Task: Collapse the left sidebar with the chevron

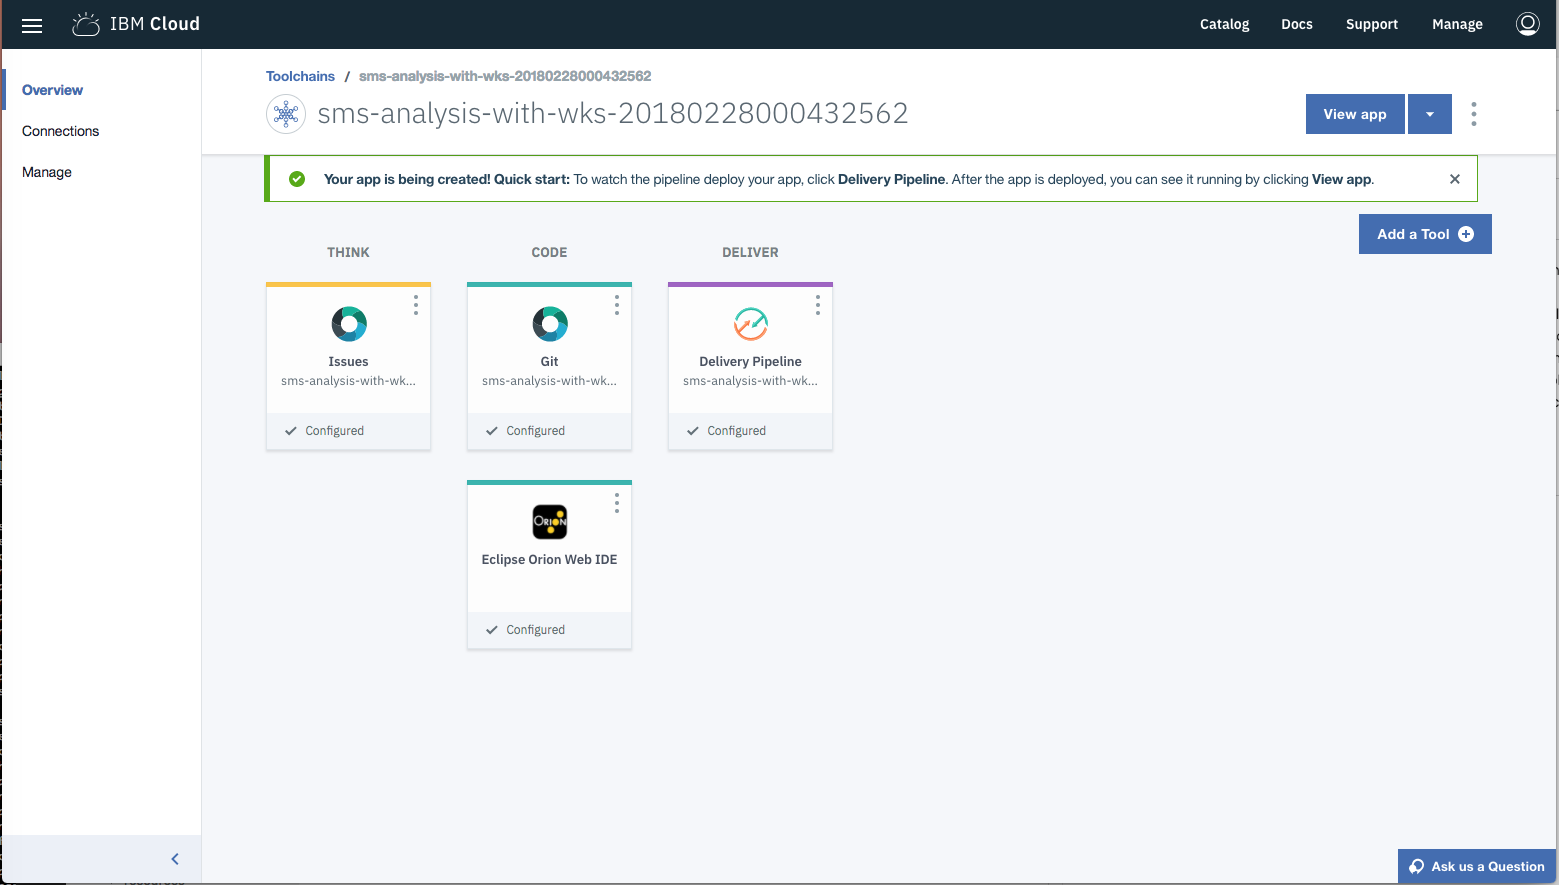Action: click(x=175, y=859)
